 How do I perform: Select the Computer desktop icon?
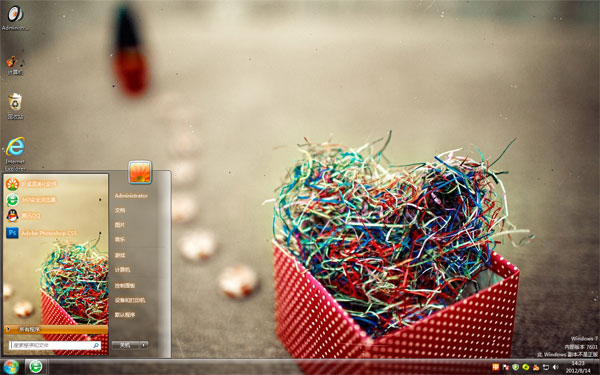tap(15, 65)
